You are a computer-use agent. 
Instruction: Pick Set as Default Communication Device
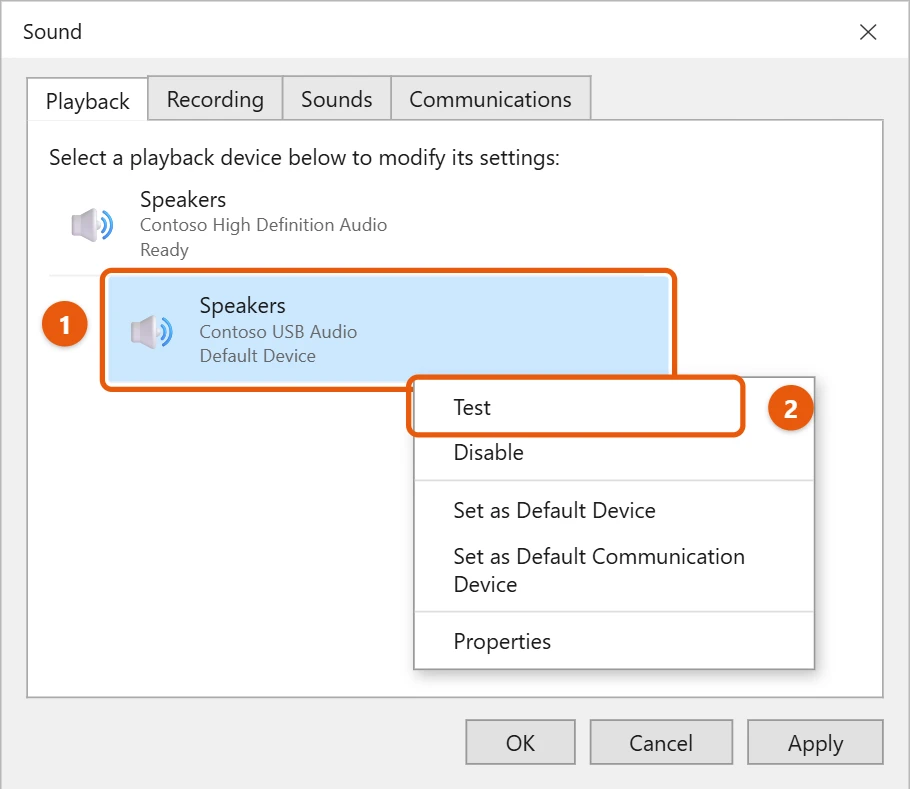(614, 570)
